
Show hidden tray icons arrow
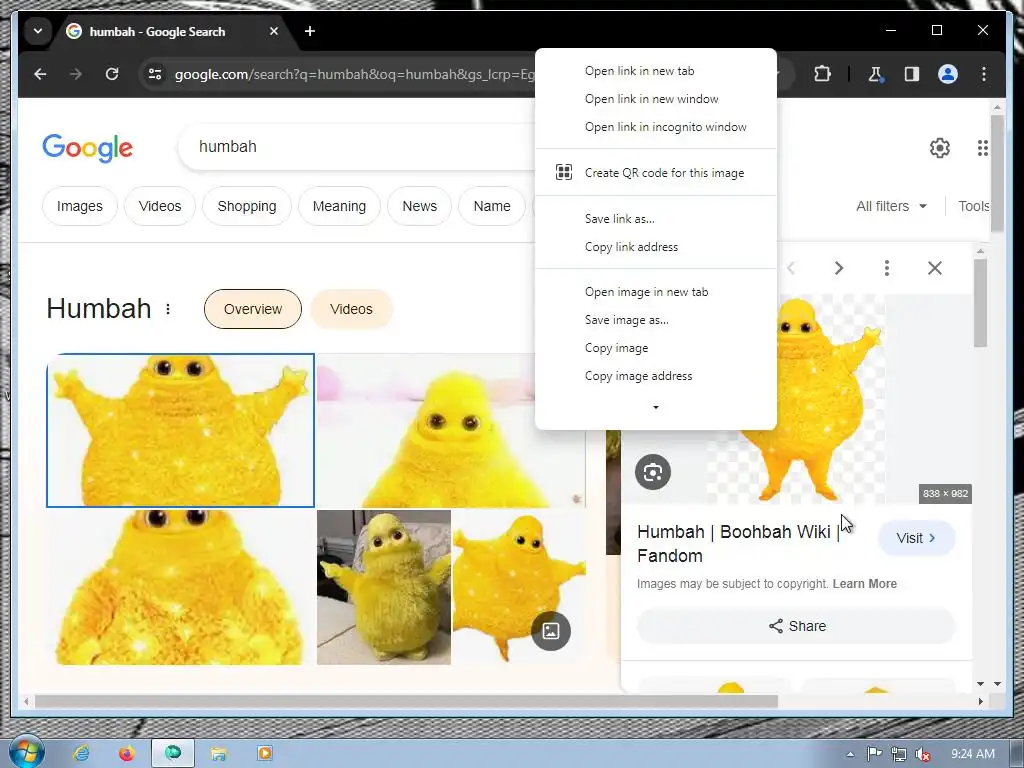(850, 754)
